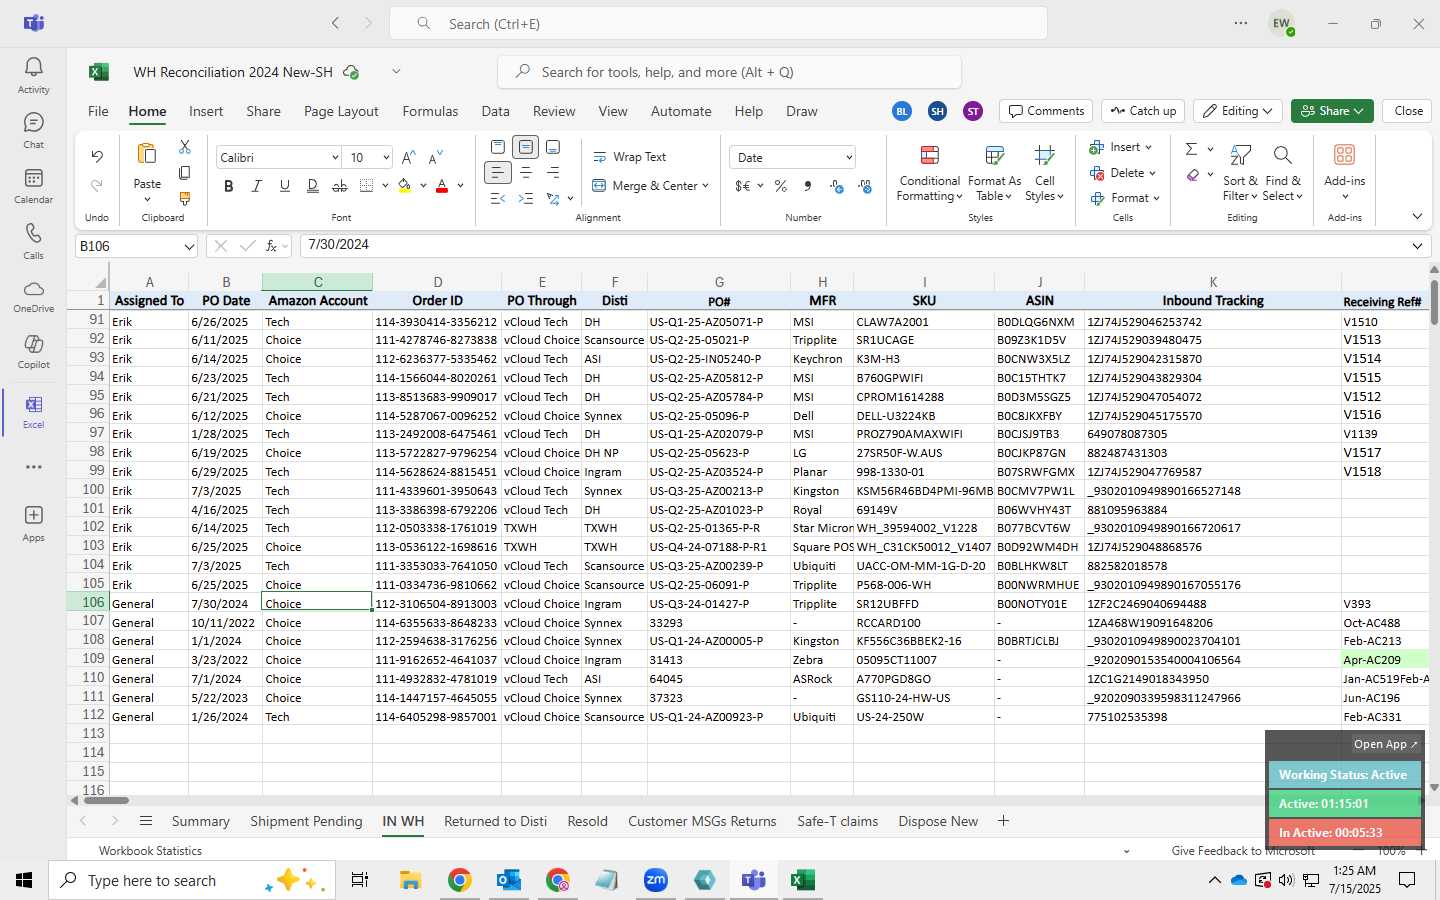Image resolution: width=1440 pixels, height=900 pixels.
Task: Increase font size with the A-up icon
Action: [408, 158]
